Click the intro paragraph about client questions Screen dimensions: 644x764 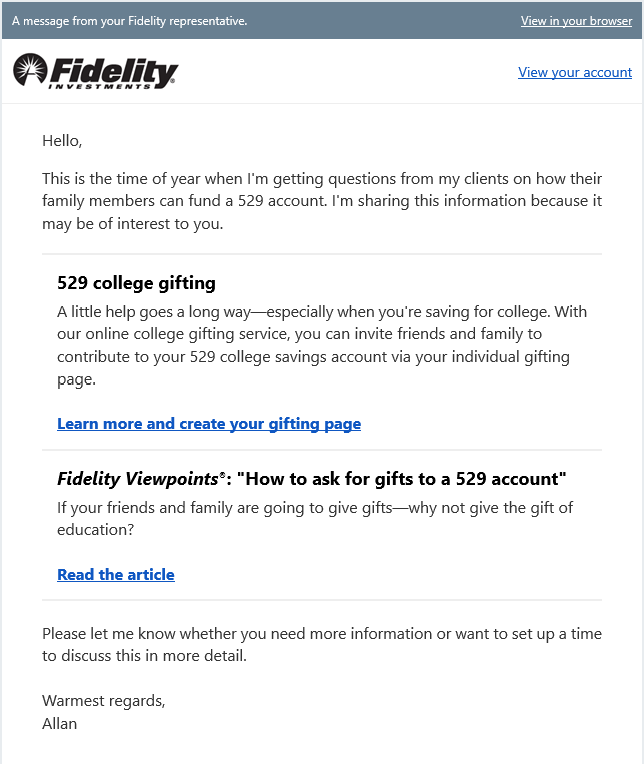pyautogui.click(x=322, y=201)
